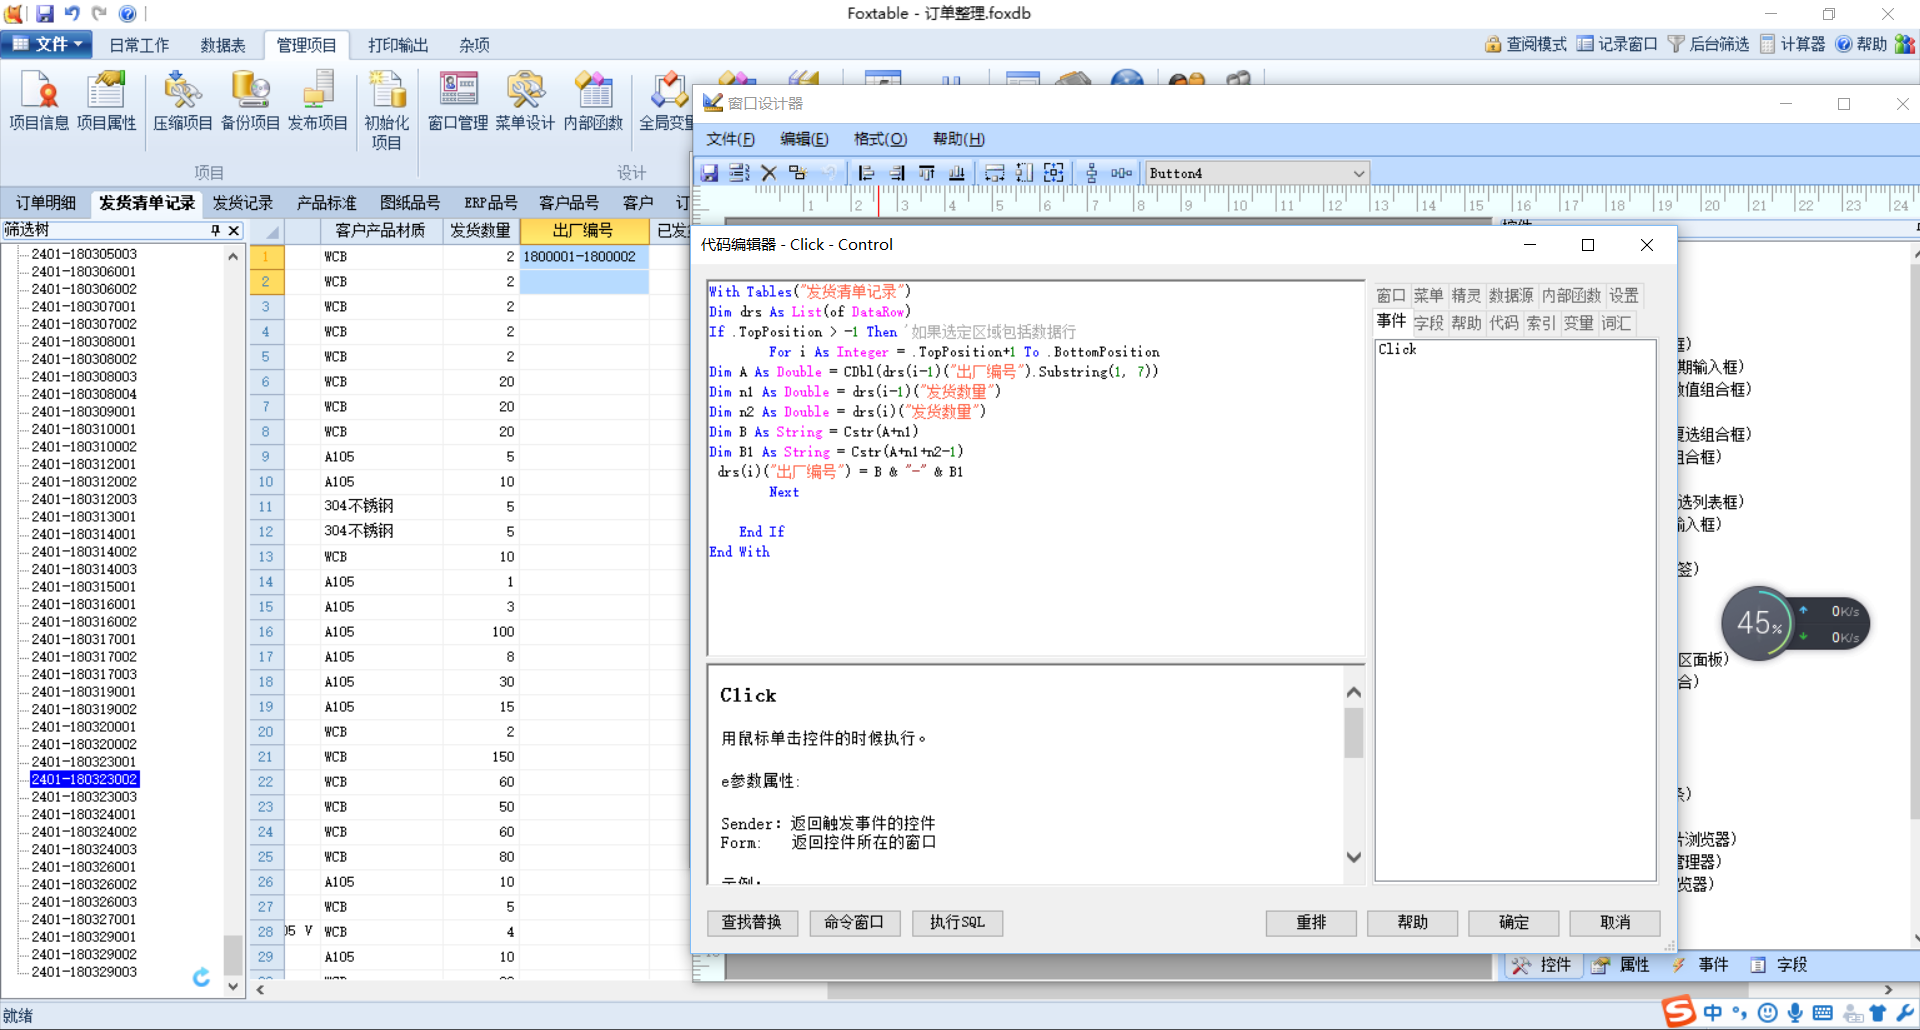Image resolution: width=1920 pixels, height=1030 pixels.
Task: Open 窗口管理 window management
Action: point(458,101)
